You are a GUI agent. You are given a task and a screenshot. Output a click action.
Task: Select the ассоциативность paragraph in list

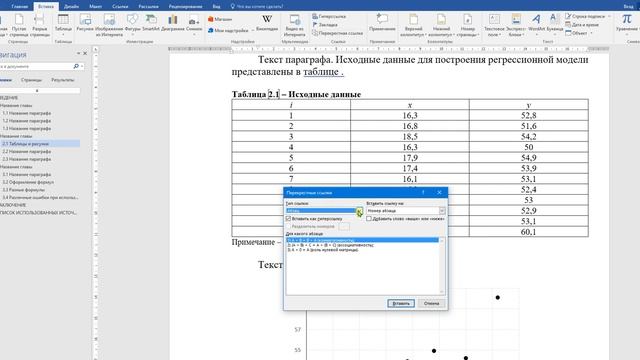click(x=331, y=245)
